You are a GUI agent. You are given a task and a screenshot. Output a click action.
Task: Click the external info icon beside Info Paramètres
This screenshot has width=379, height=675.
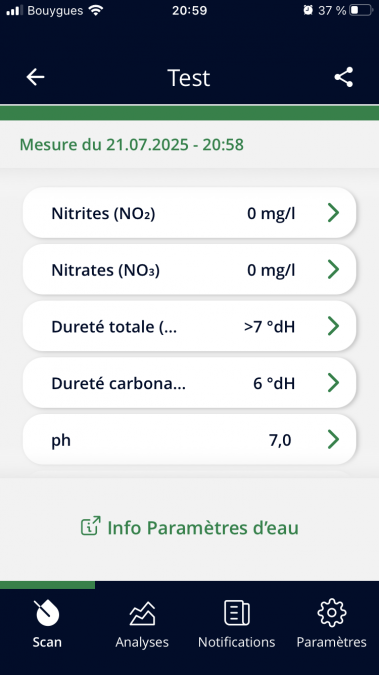click(90, 526)
